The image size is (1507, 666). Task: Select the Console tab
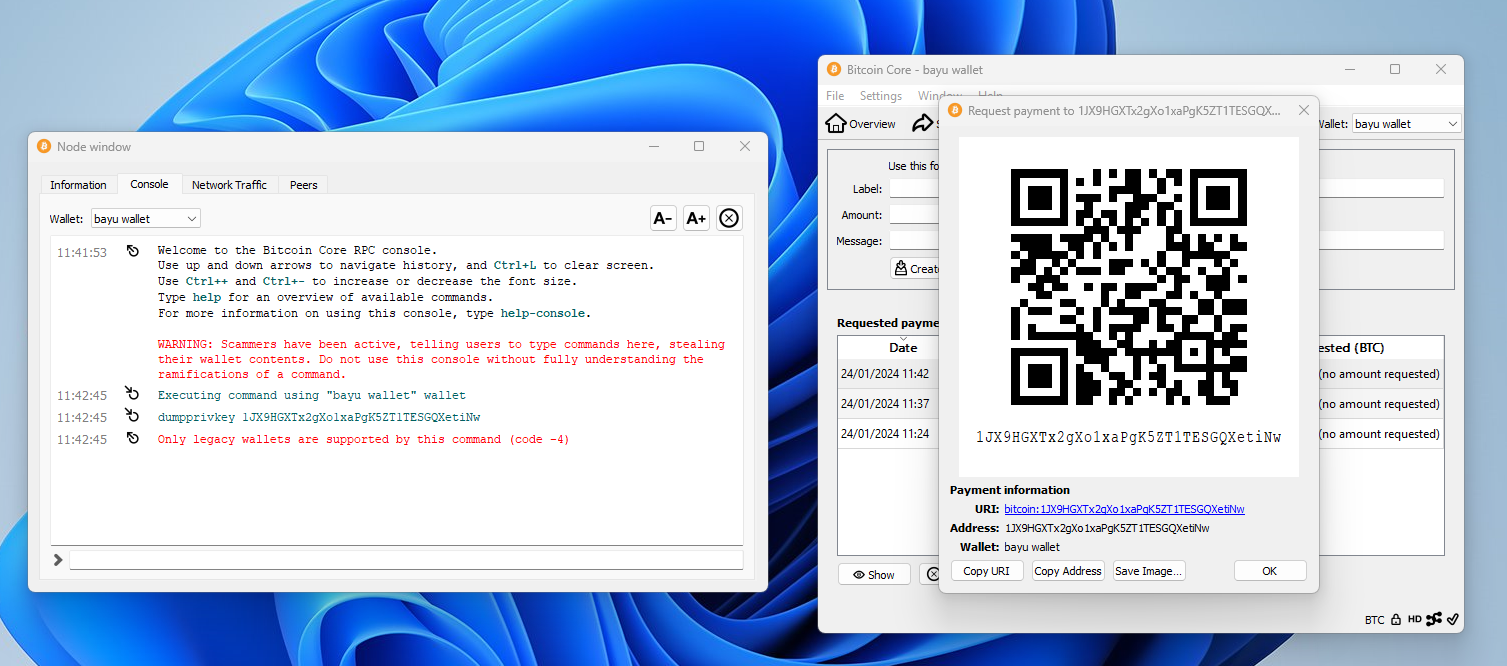click(149, 184)
